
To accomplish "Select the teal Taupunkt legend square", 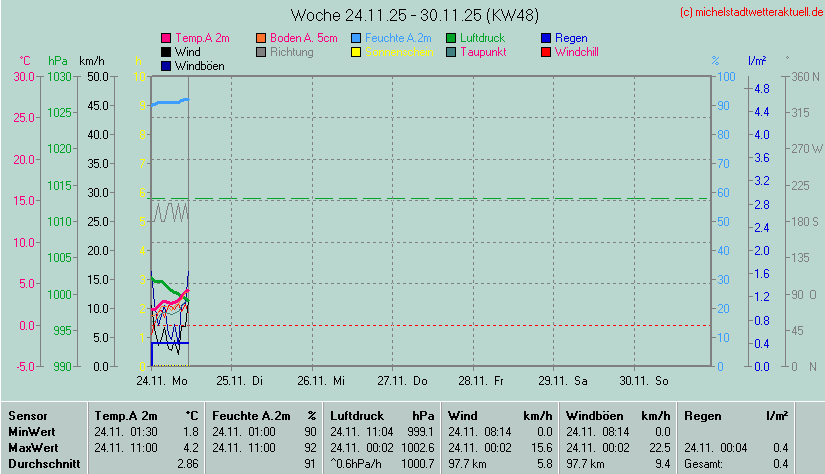I will click(451, 52).
